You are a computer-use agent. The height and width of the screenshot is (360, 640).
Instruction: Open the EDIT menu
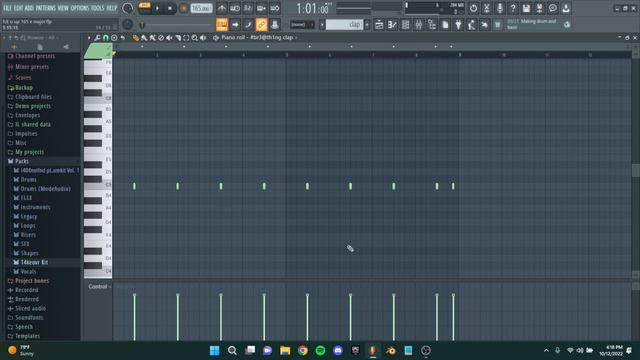[18, 8]
